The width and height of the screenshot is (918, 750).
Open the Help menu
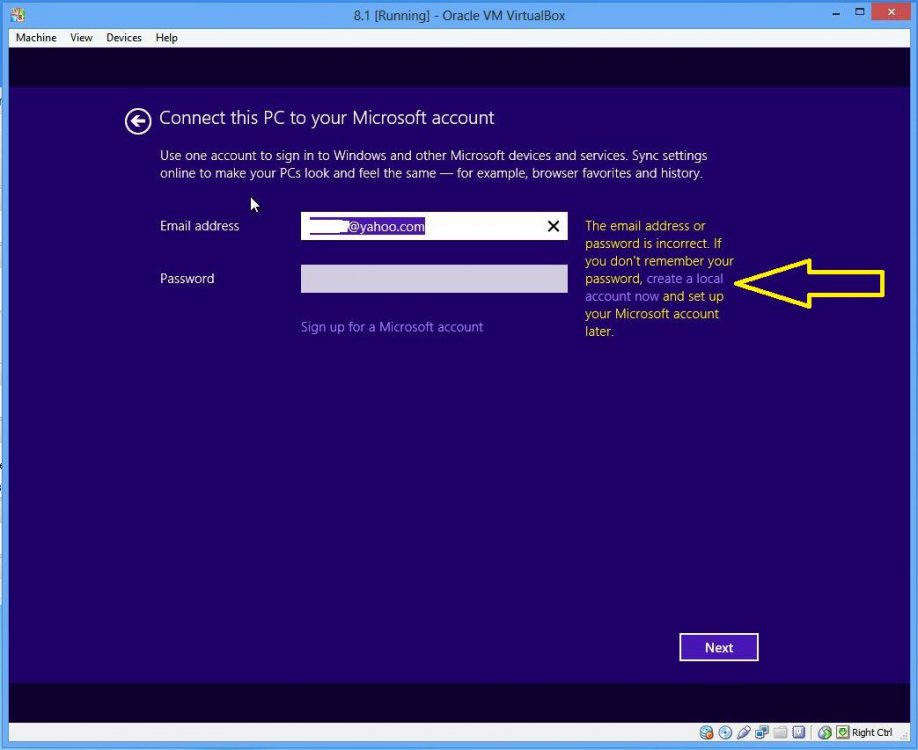(167, 38)
